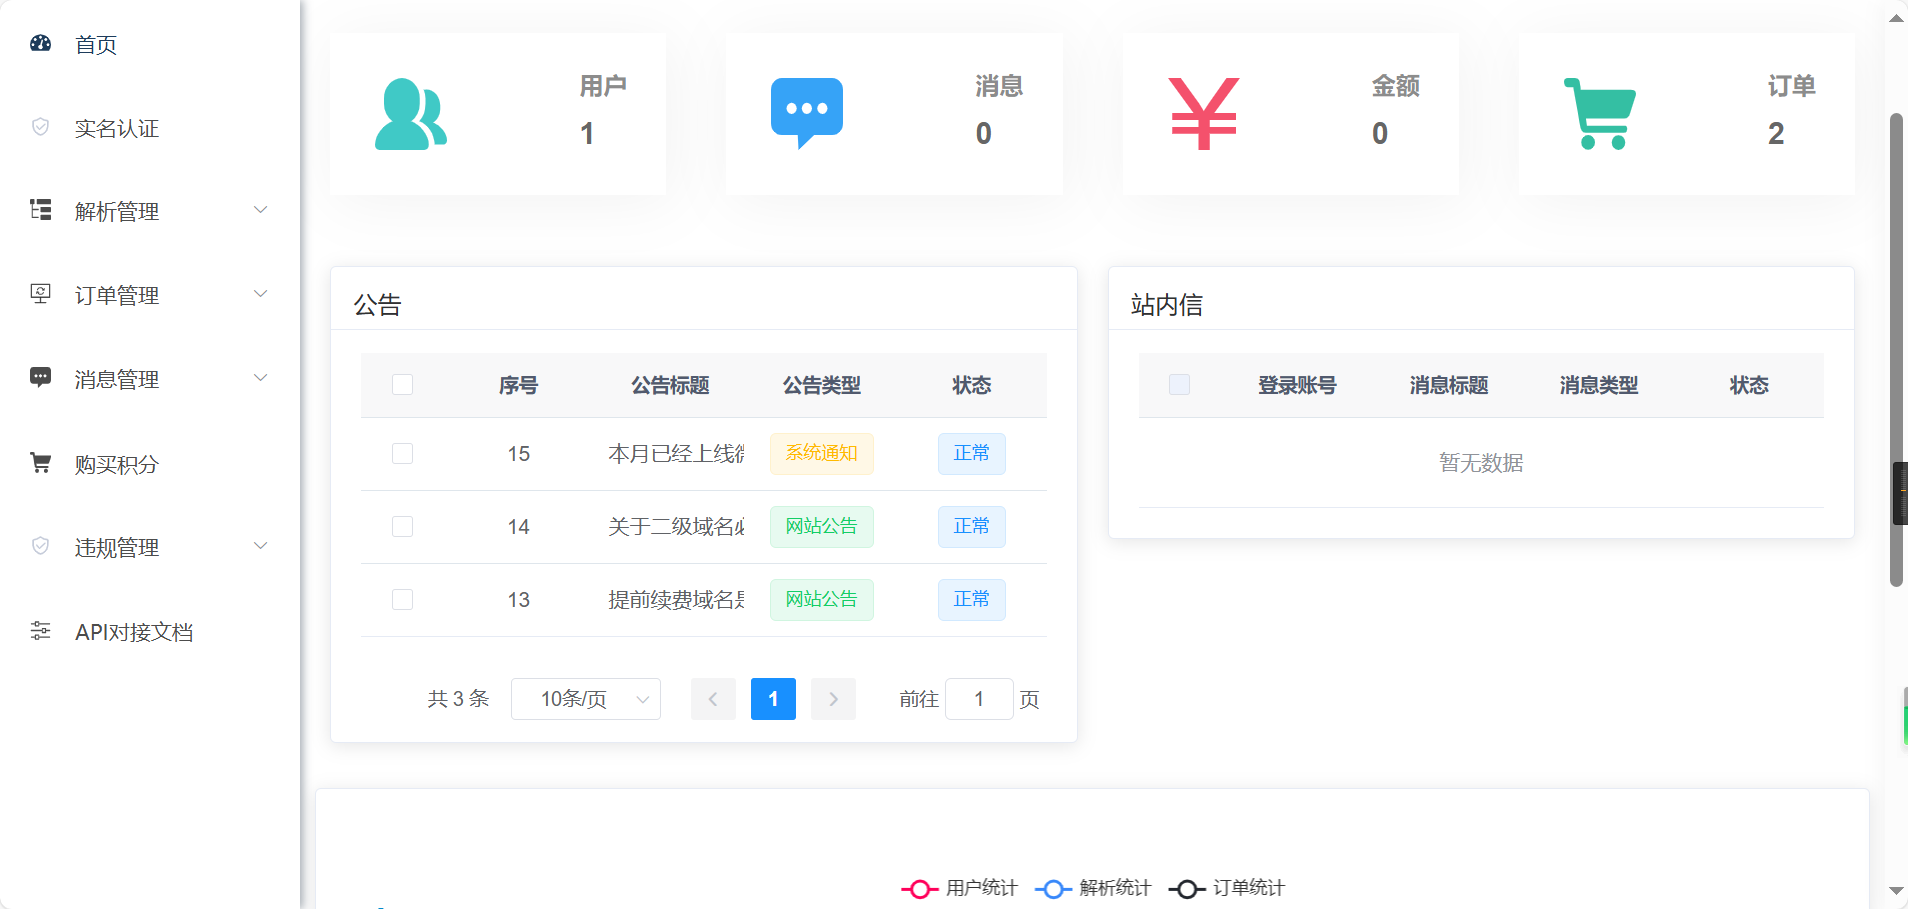This screenshot has height=909, width=1908.
Task: Click the next page arrow button
Action: coord(833,699)
